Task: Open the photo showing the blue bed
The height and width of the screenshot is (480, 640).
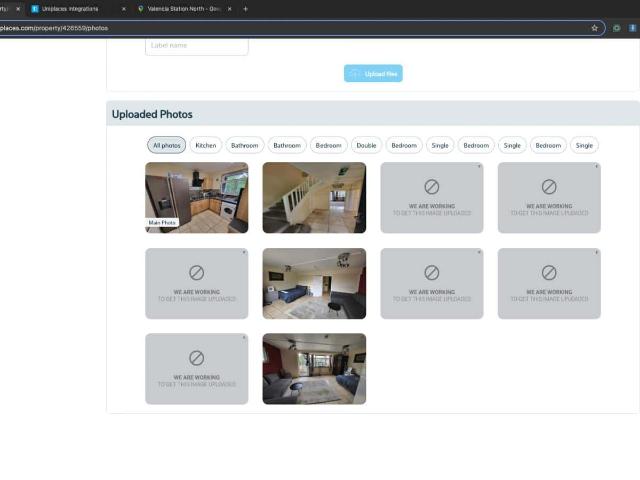Action: [314, 283]
